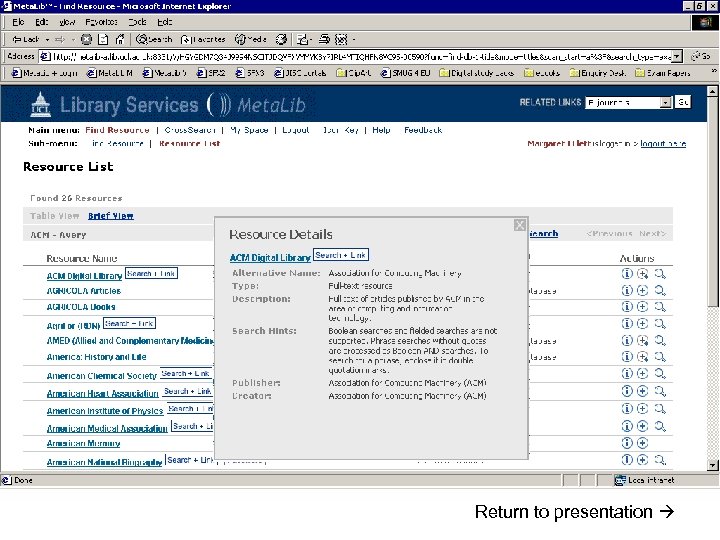The height and width of the screenshot is (540, 720).
Task: Switch to Brief View
Action: point(111,216)
